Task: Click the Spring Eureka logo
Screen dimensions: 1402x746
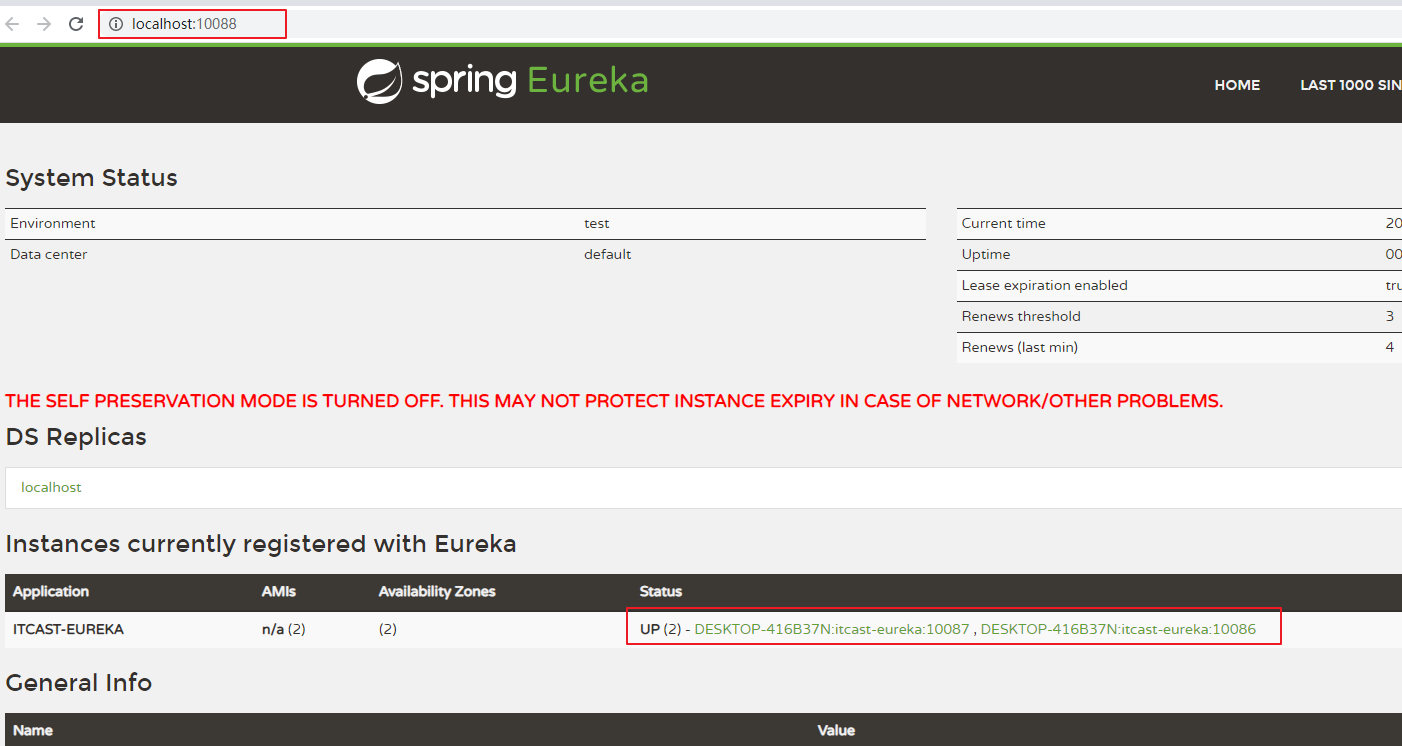Action: [x=503, y=81]
